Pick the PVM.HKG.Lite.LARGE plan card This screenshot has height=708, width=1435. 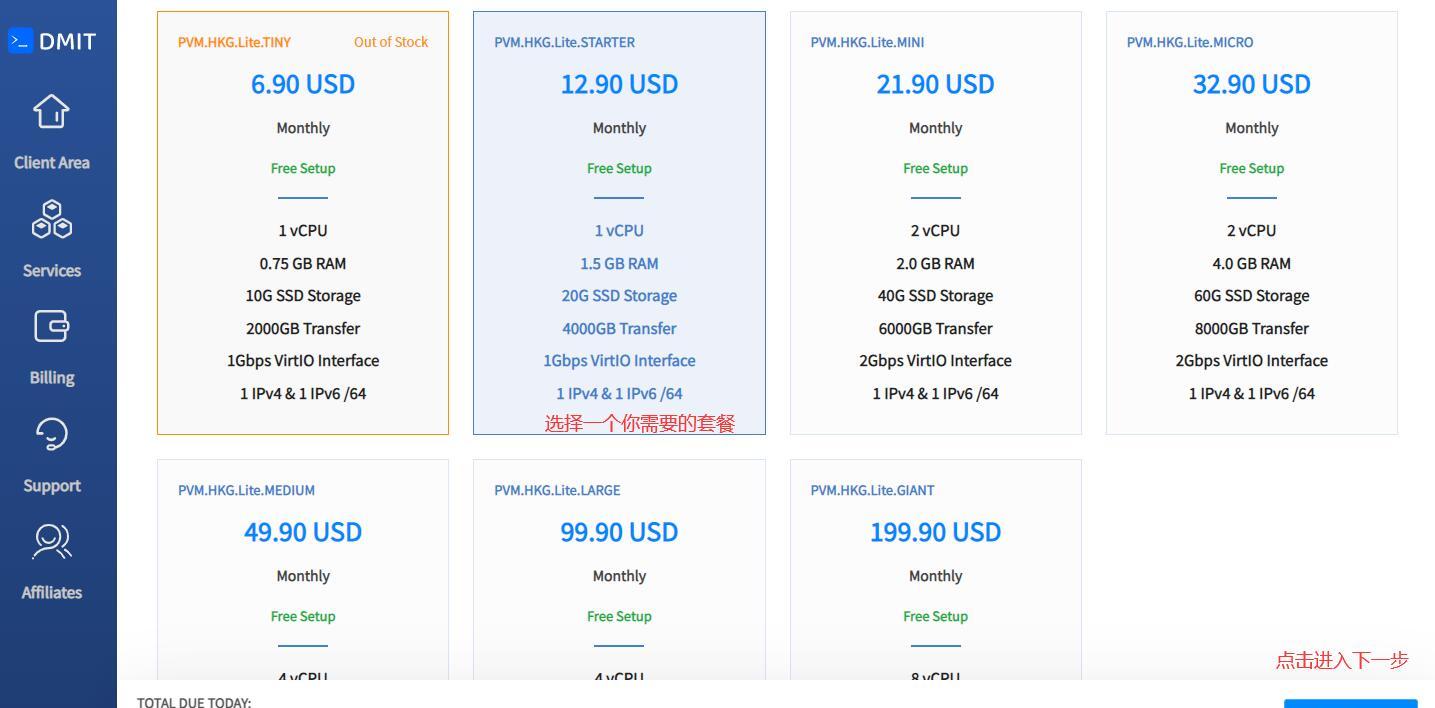tap(619, 570)
